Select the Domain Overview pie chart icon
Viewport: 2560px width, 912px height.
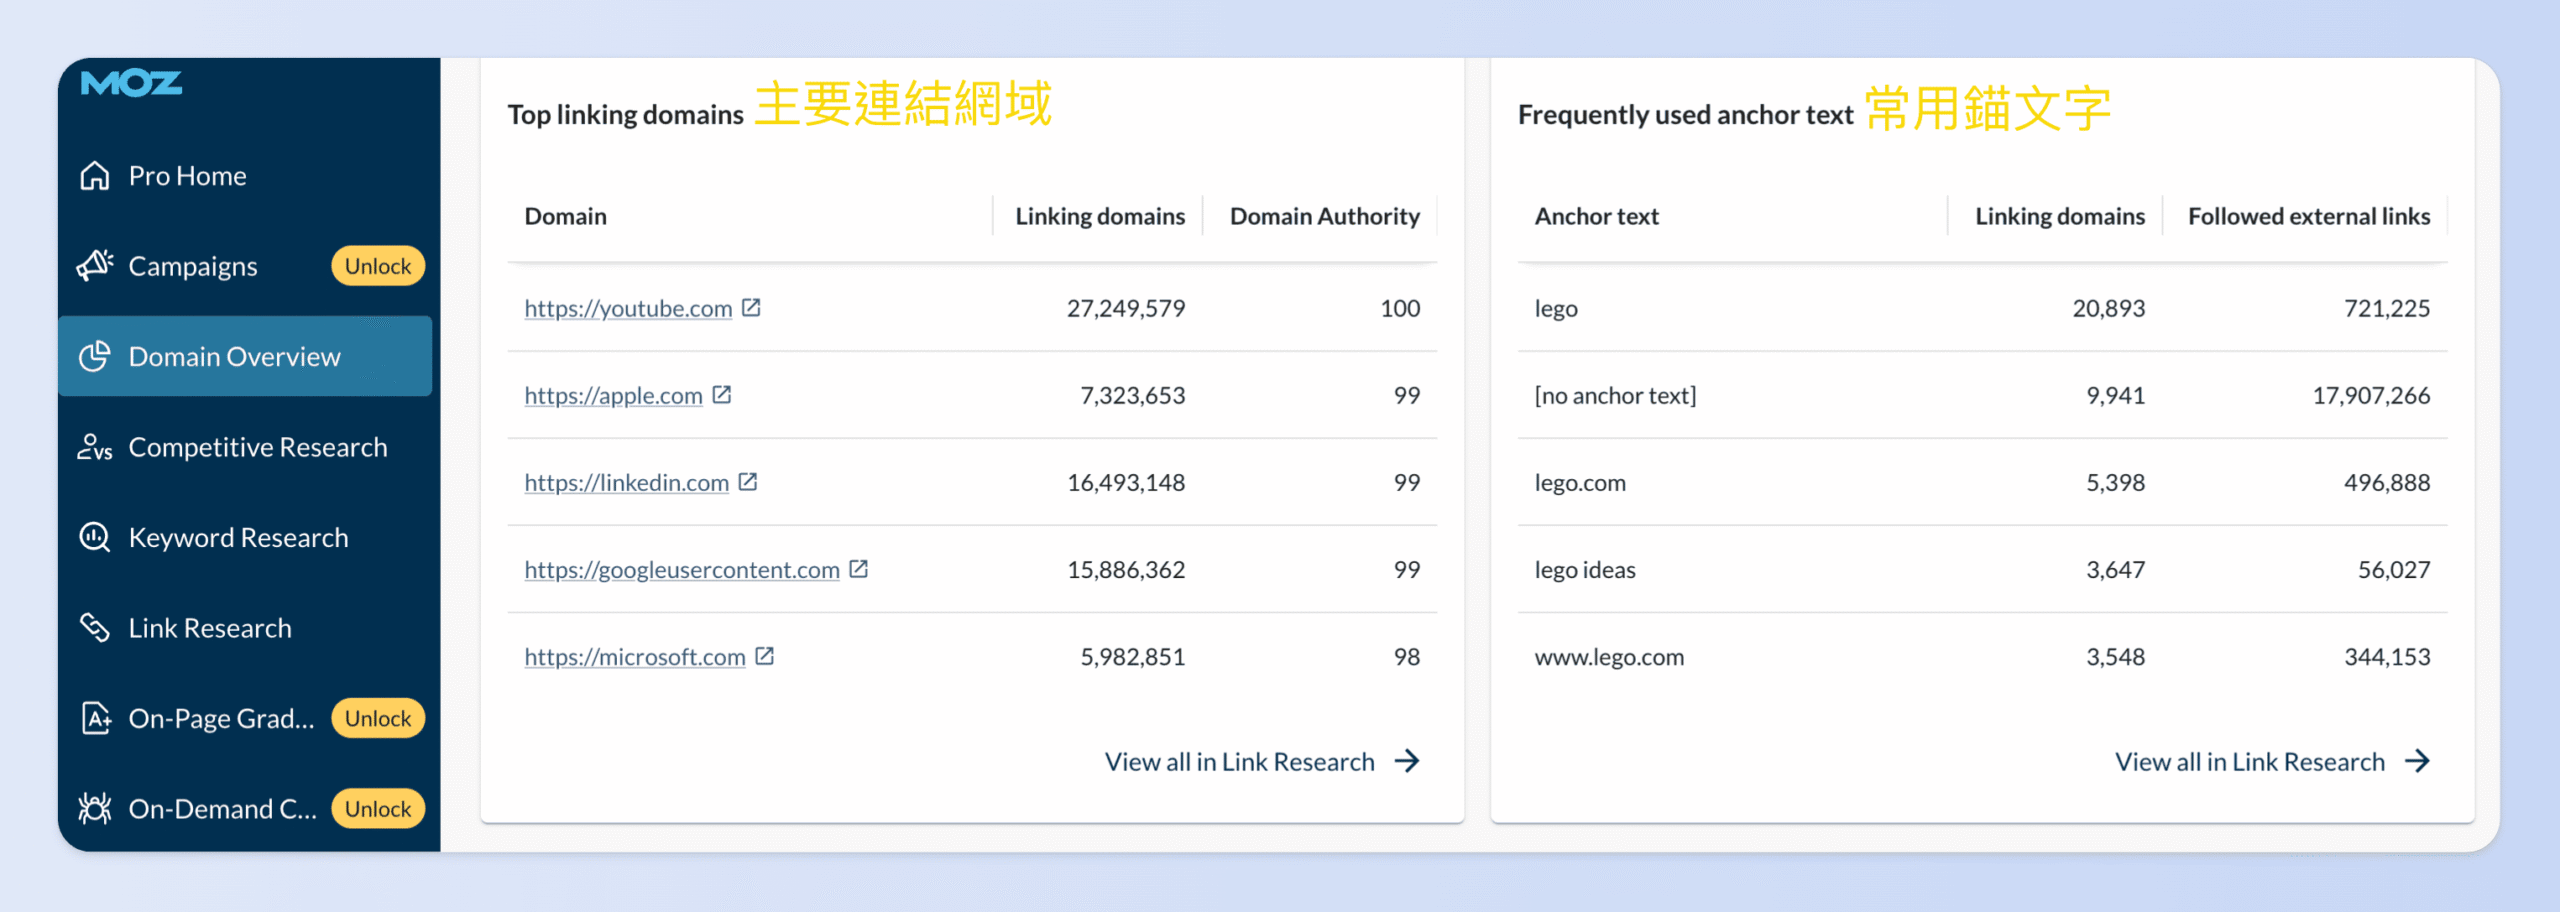[93, 356]
